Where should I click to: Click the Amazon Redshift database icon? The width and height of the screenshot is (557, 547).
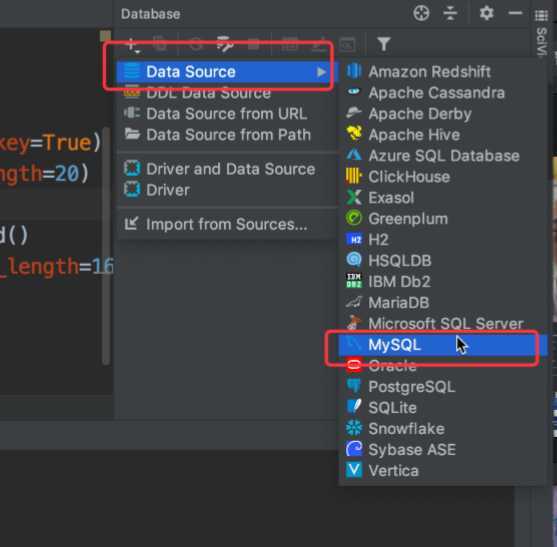pos(354,71)
